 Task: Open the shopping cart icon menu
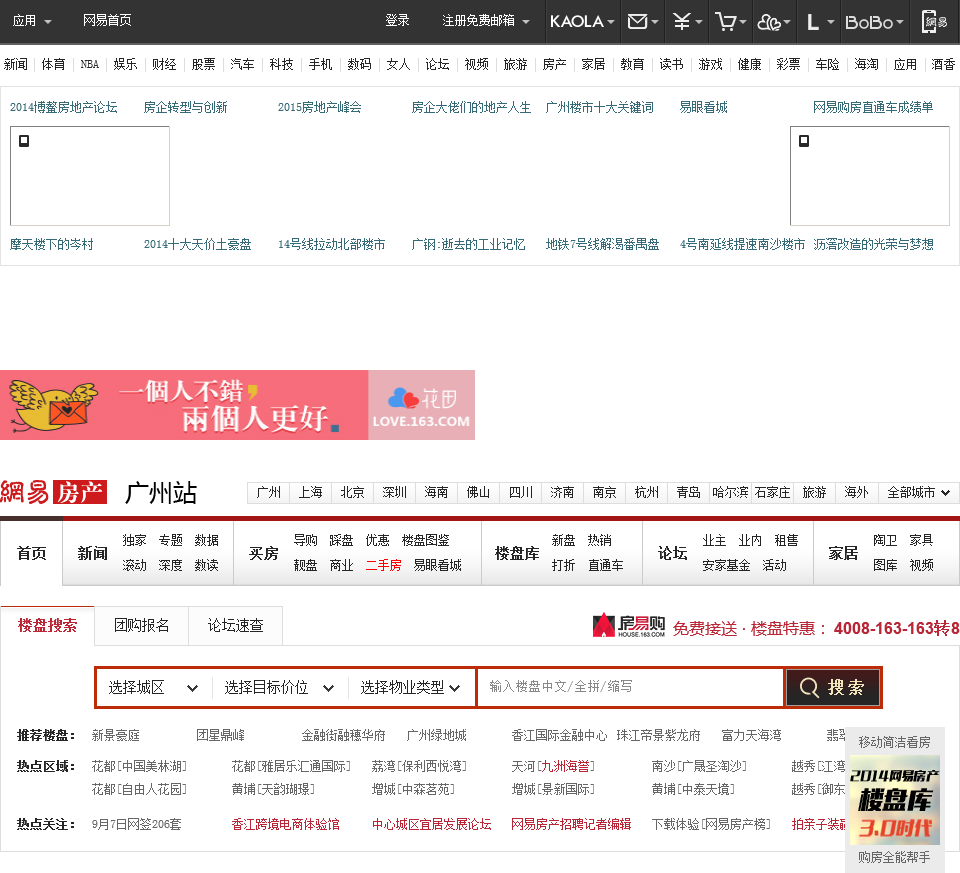[x=730, y=21]
